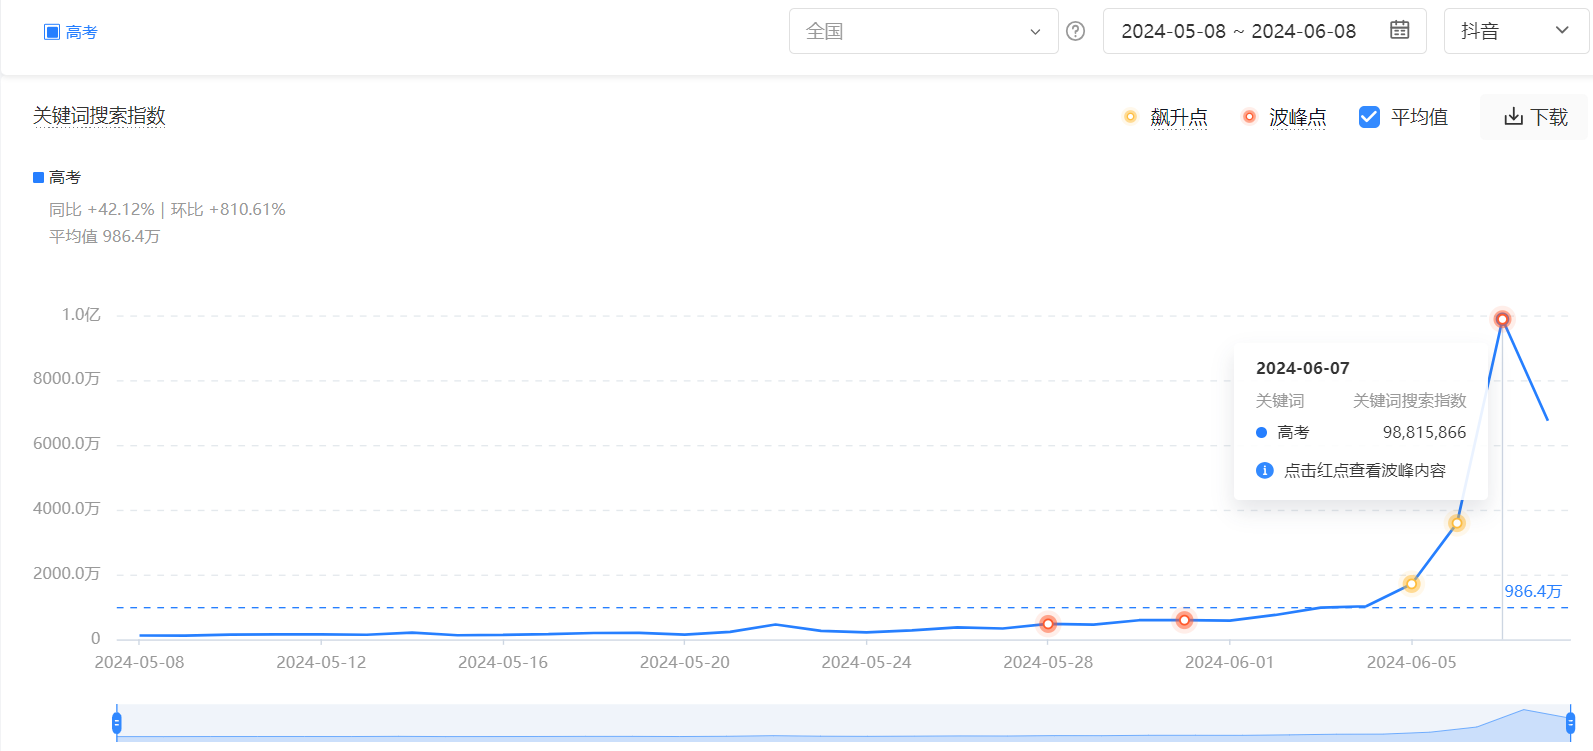
Task: Click the red peak marker on 2024-05-28
Action: pos(1048,624)
